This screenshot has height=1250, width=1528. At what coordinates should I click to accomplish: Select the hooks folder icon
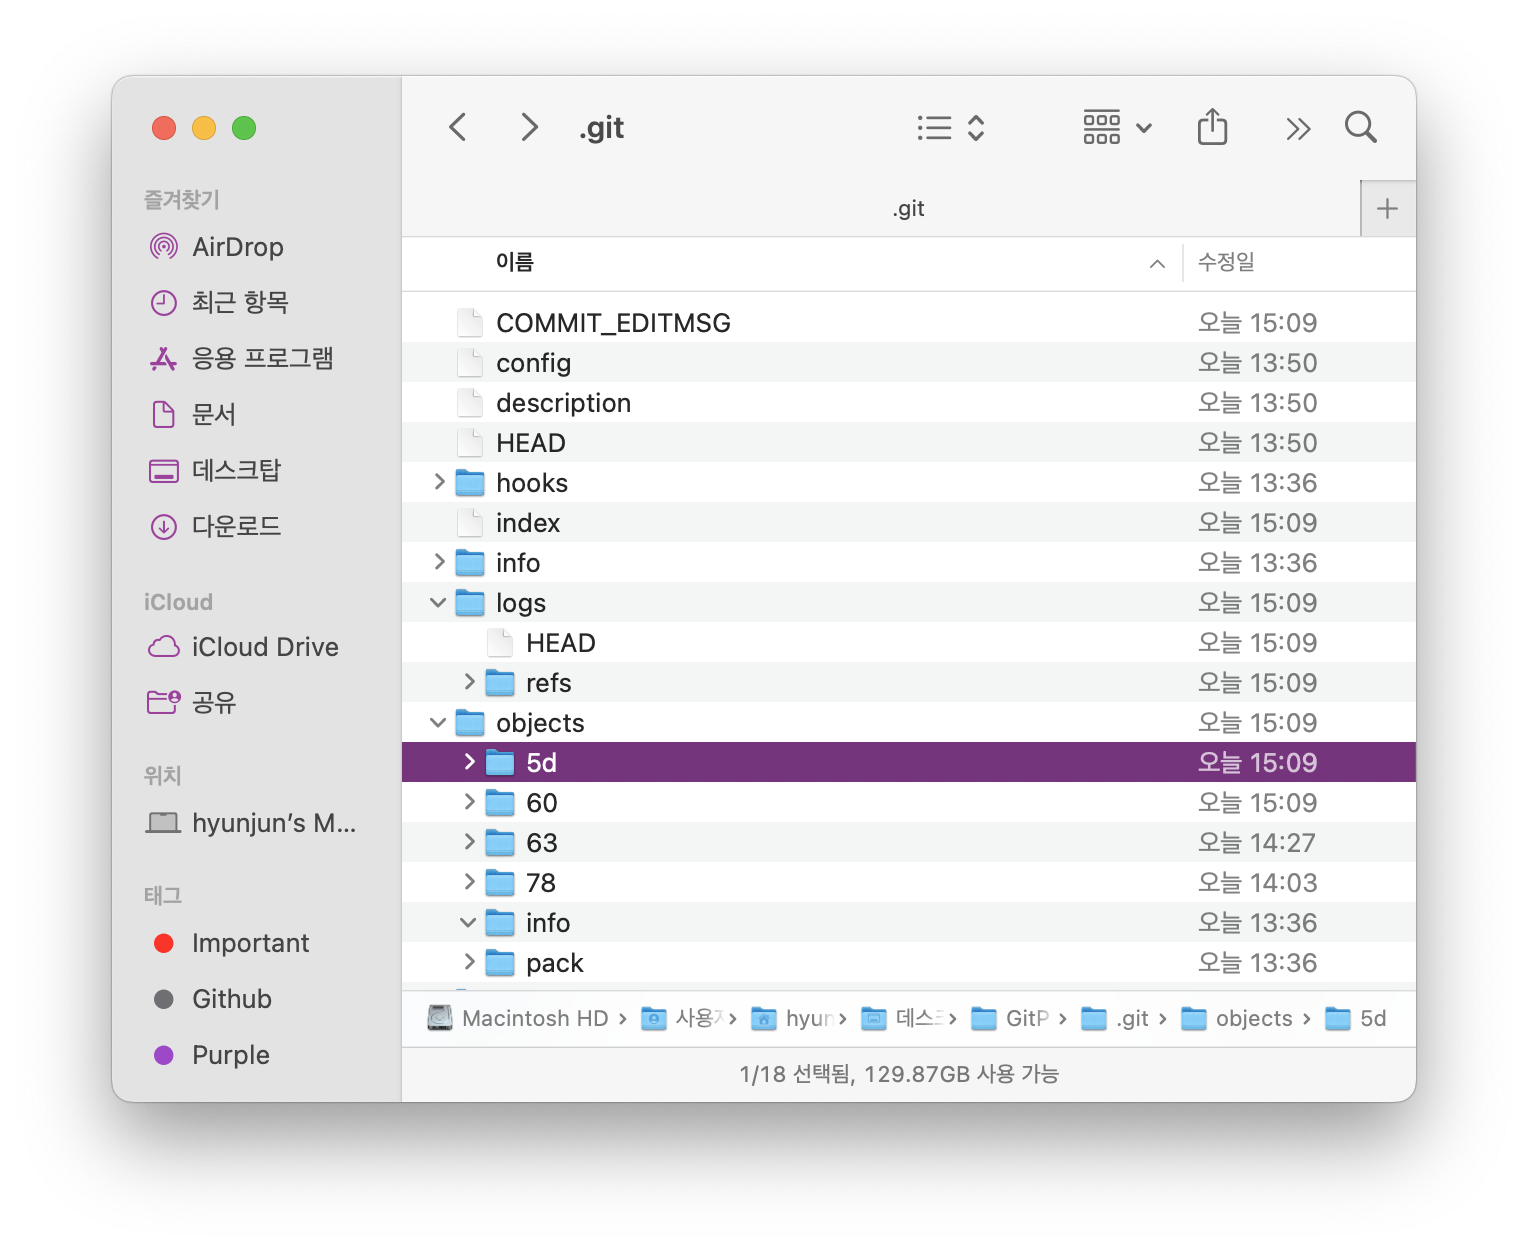(x=470, y=483)
